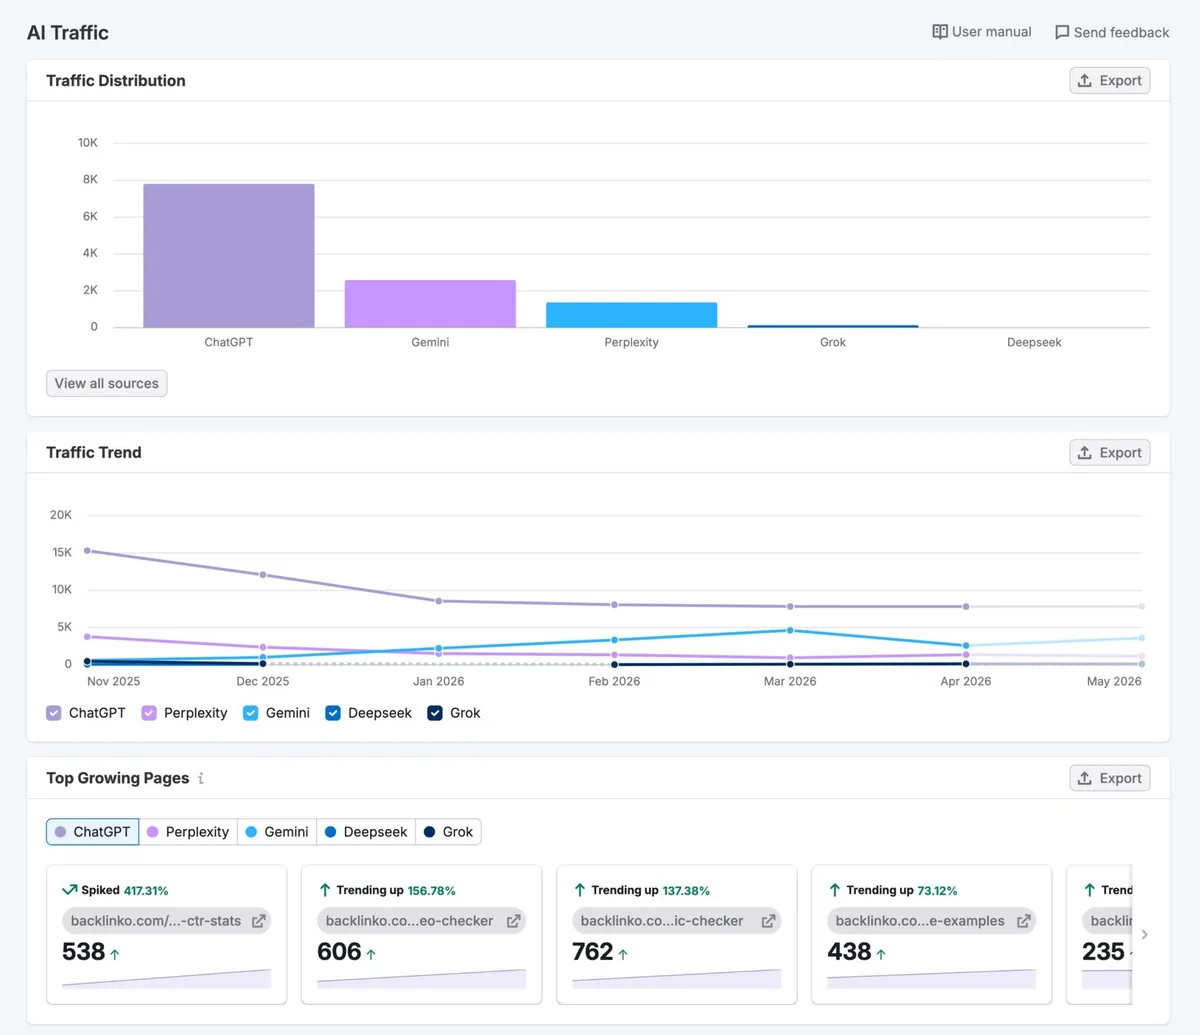The width and height of the screenshot is (1200, 1035).
Task: Open the Top Growing Pages info icon
Action: [201, 778]
